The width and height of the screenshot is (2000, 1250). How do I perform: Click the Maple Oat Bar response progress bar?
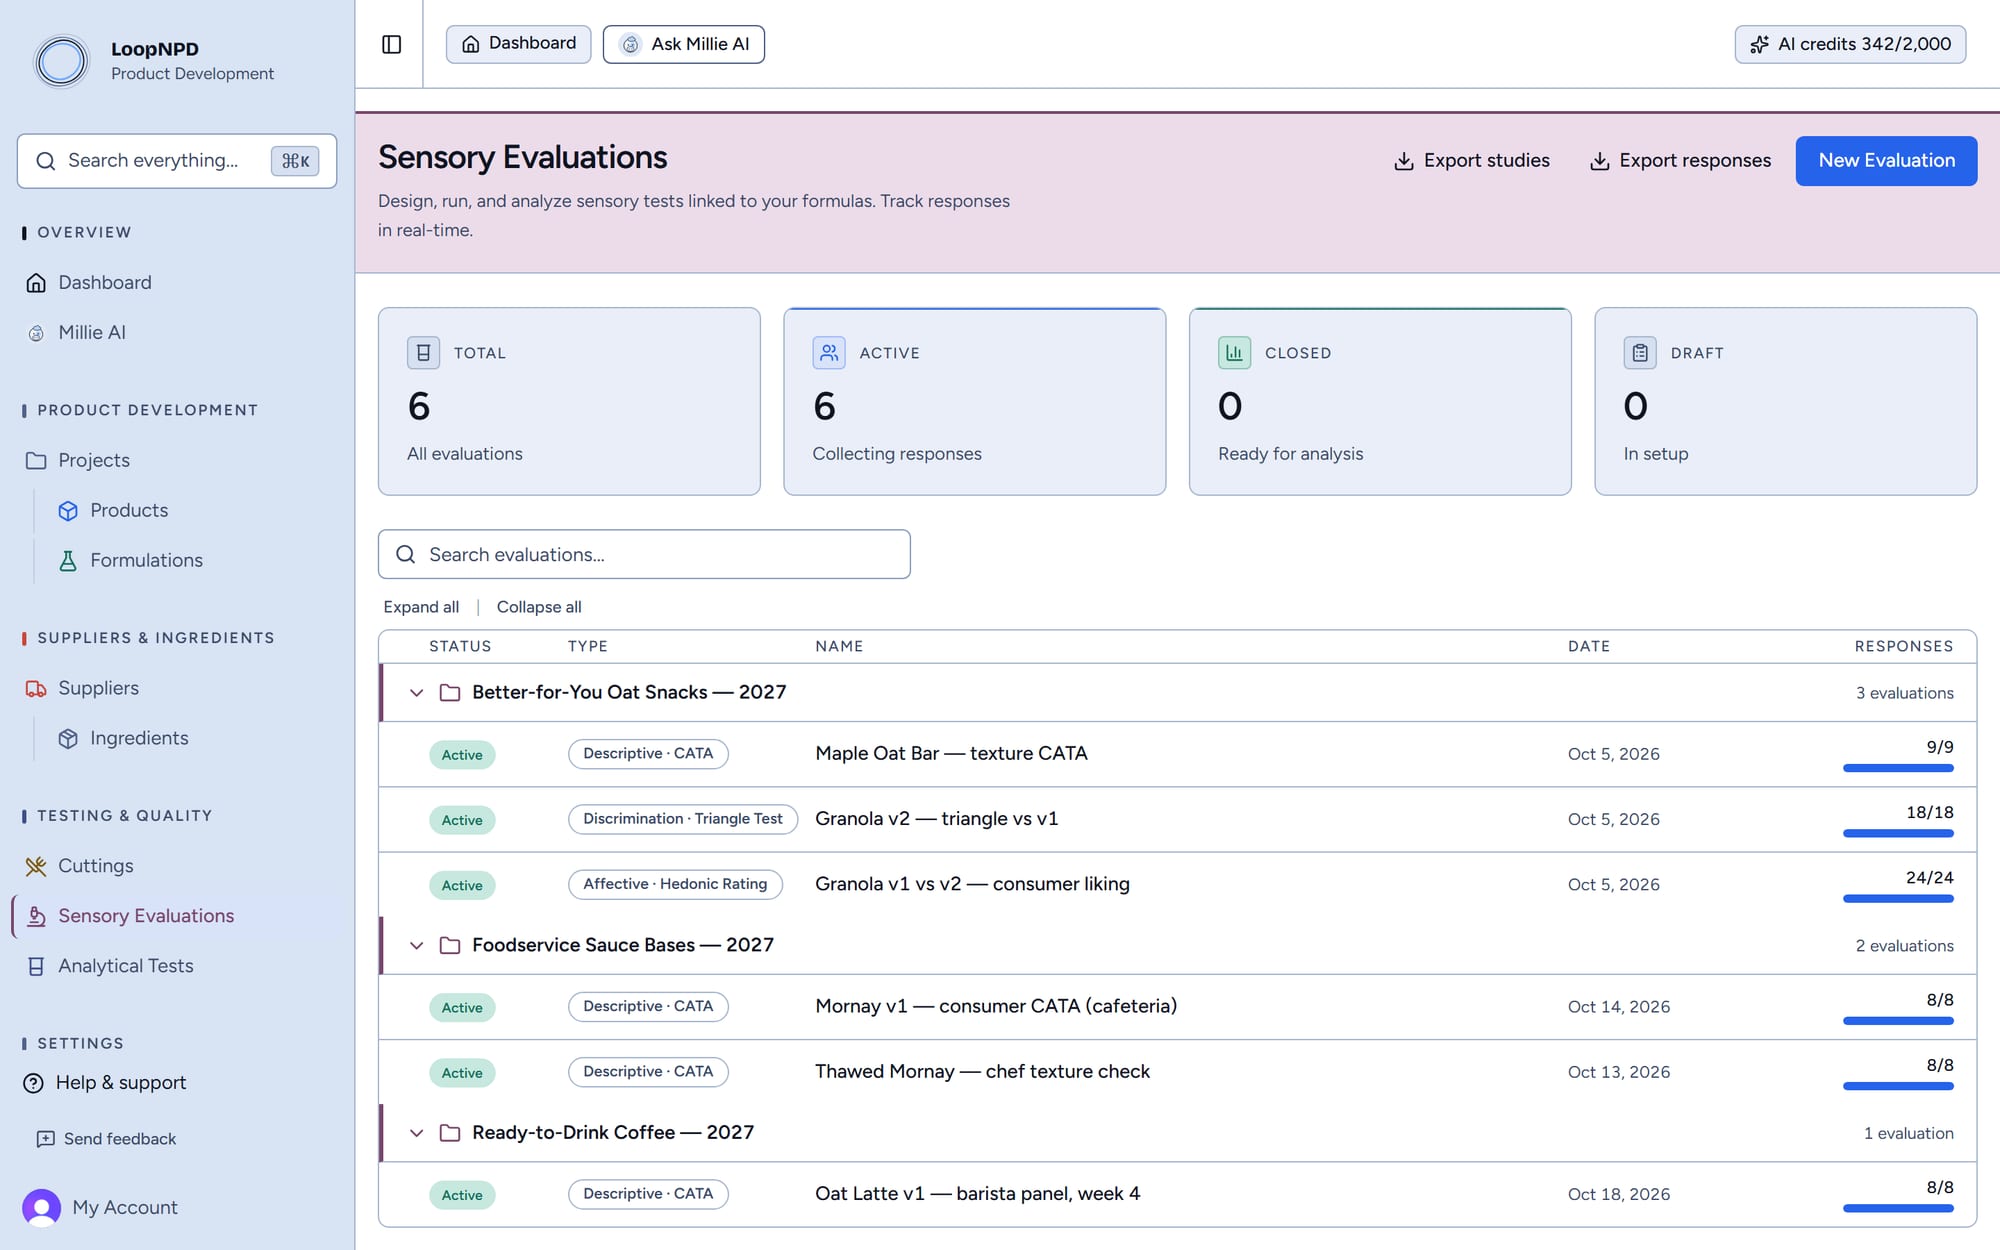[x=1898, y=768]
